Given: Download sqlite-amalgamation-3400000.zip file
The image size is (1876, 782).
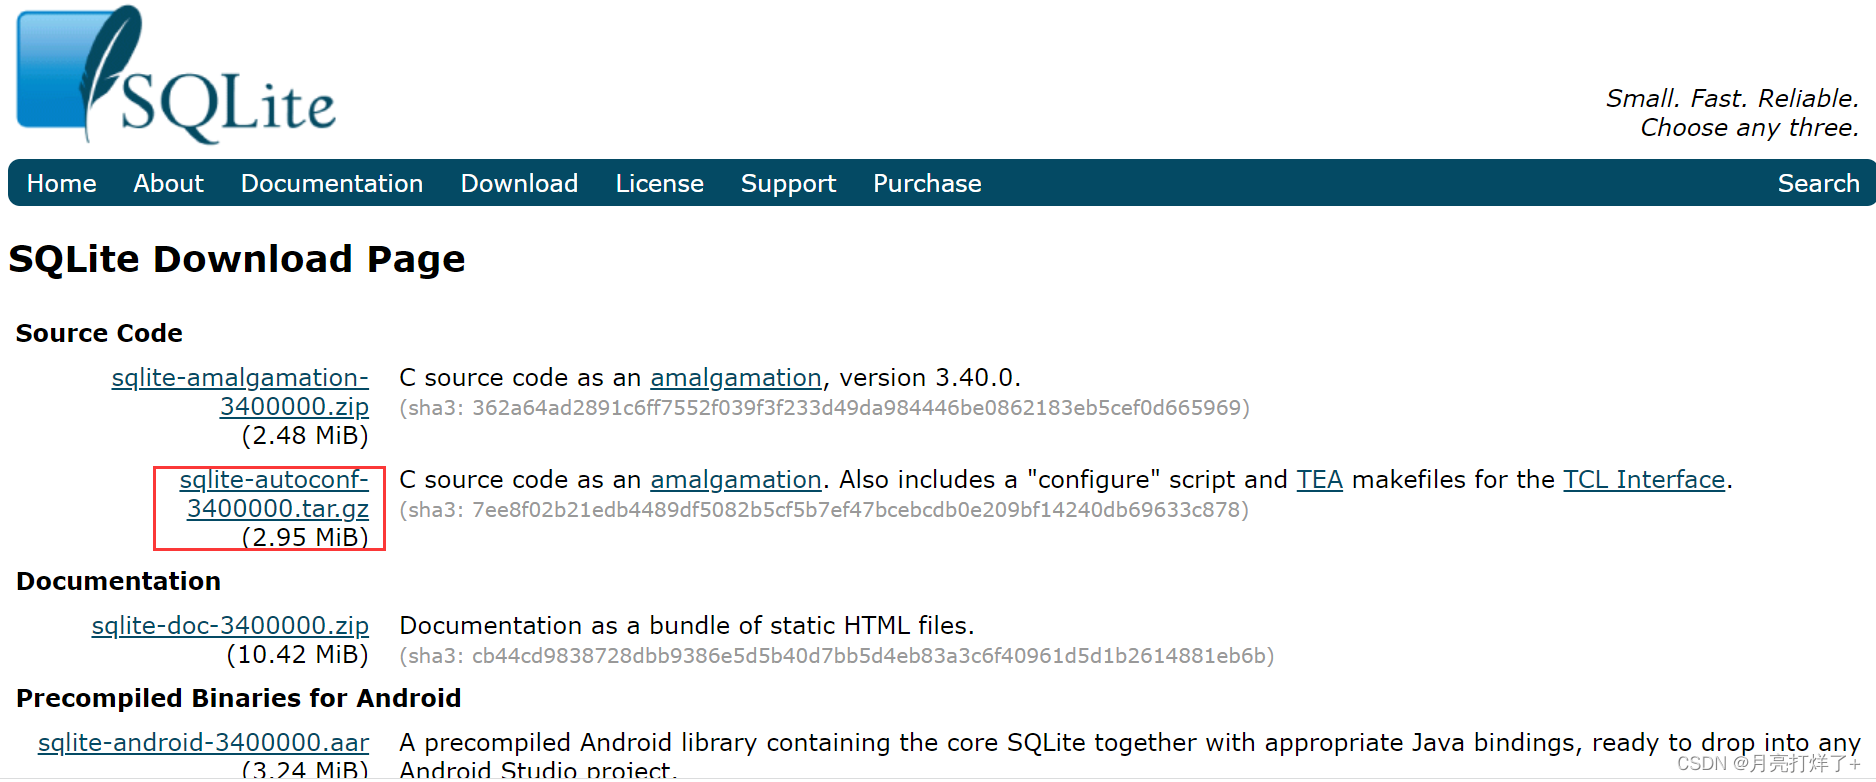Looking at the screenshot, I should coord(241,392).
